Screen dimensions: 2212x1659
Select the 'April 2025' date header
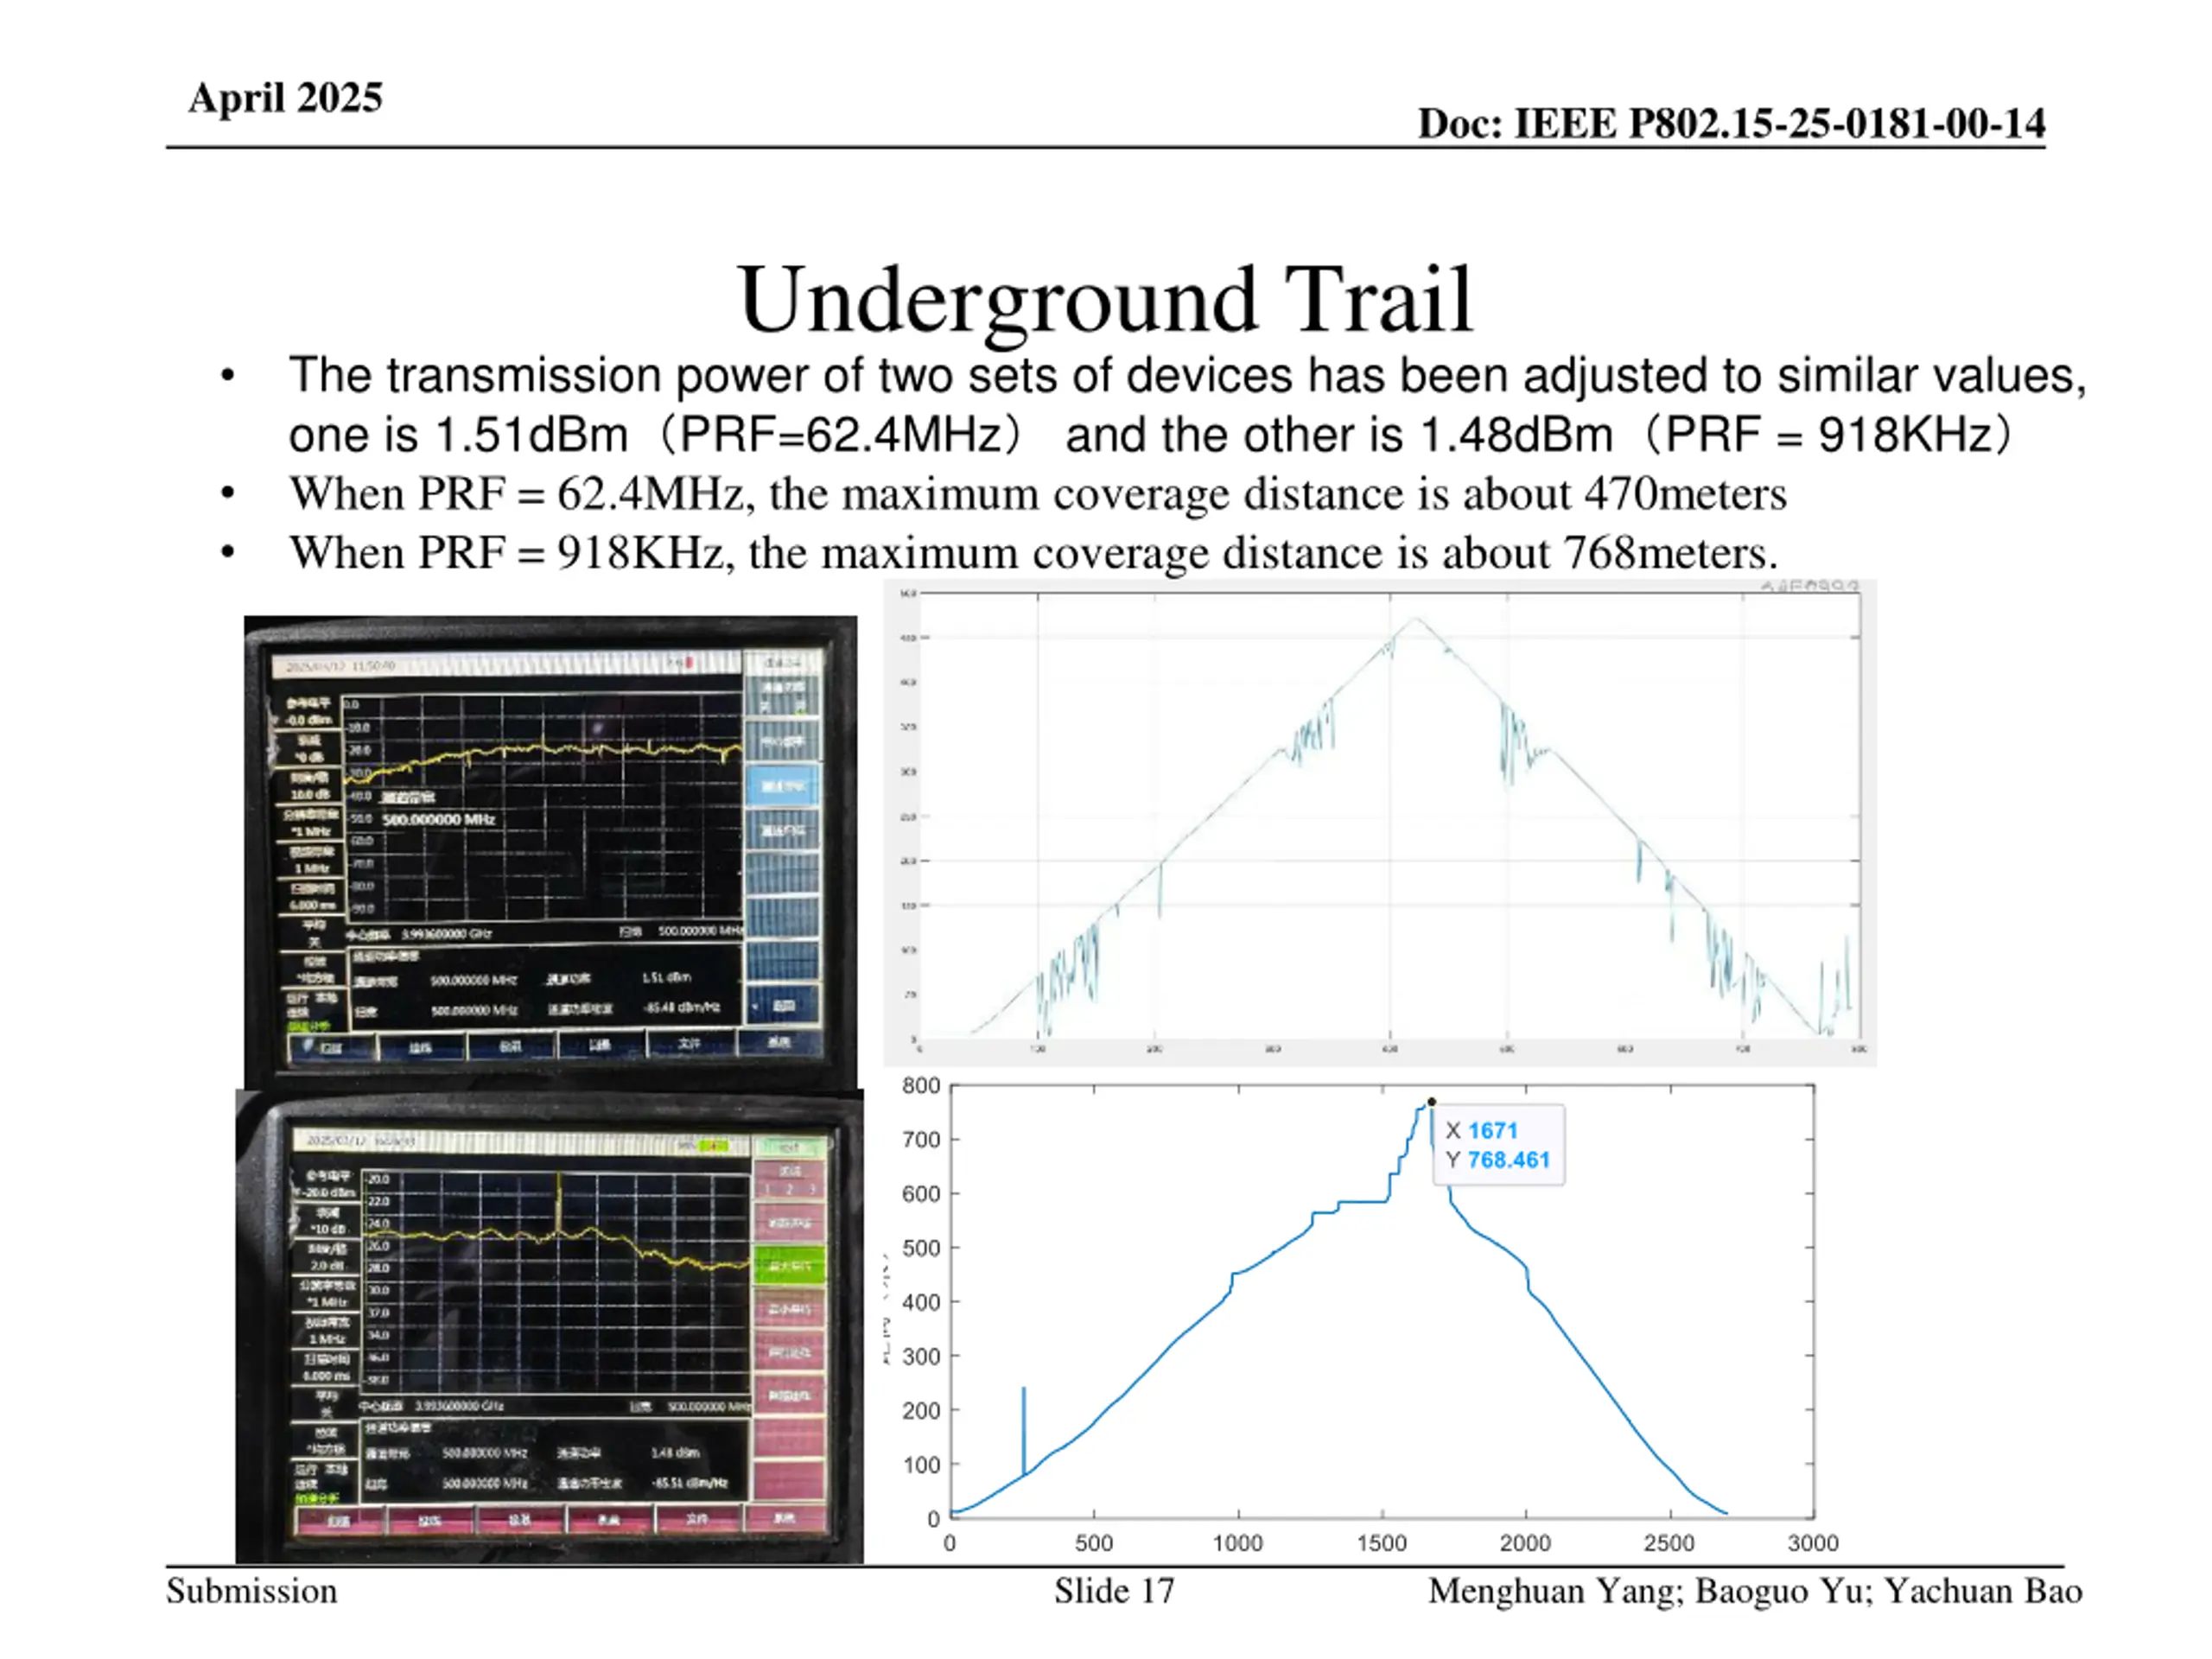285,98
